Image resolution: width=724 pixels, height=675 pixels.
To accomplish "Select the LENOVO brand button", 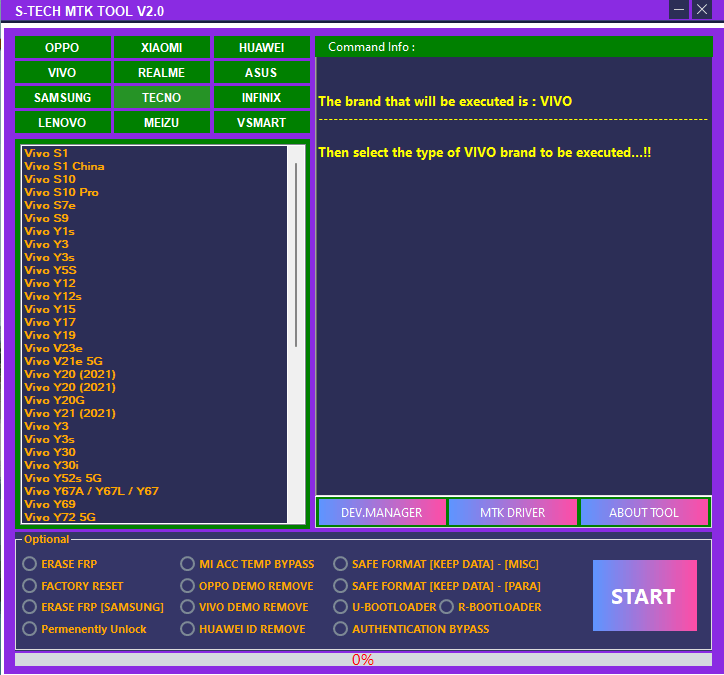I will pyautogui.click(x=63, y=122).
